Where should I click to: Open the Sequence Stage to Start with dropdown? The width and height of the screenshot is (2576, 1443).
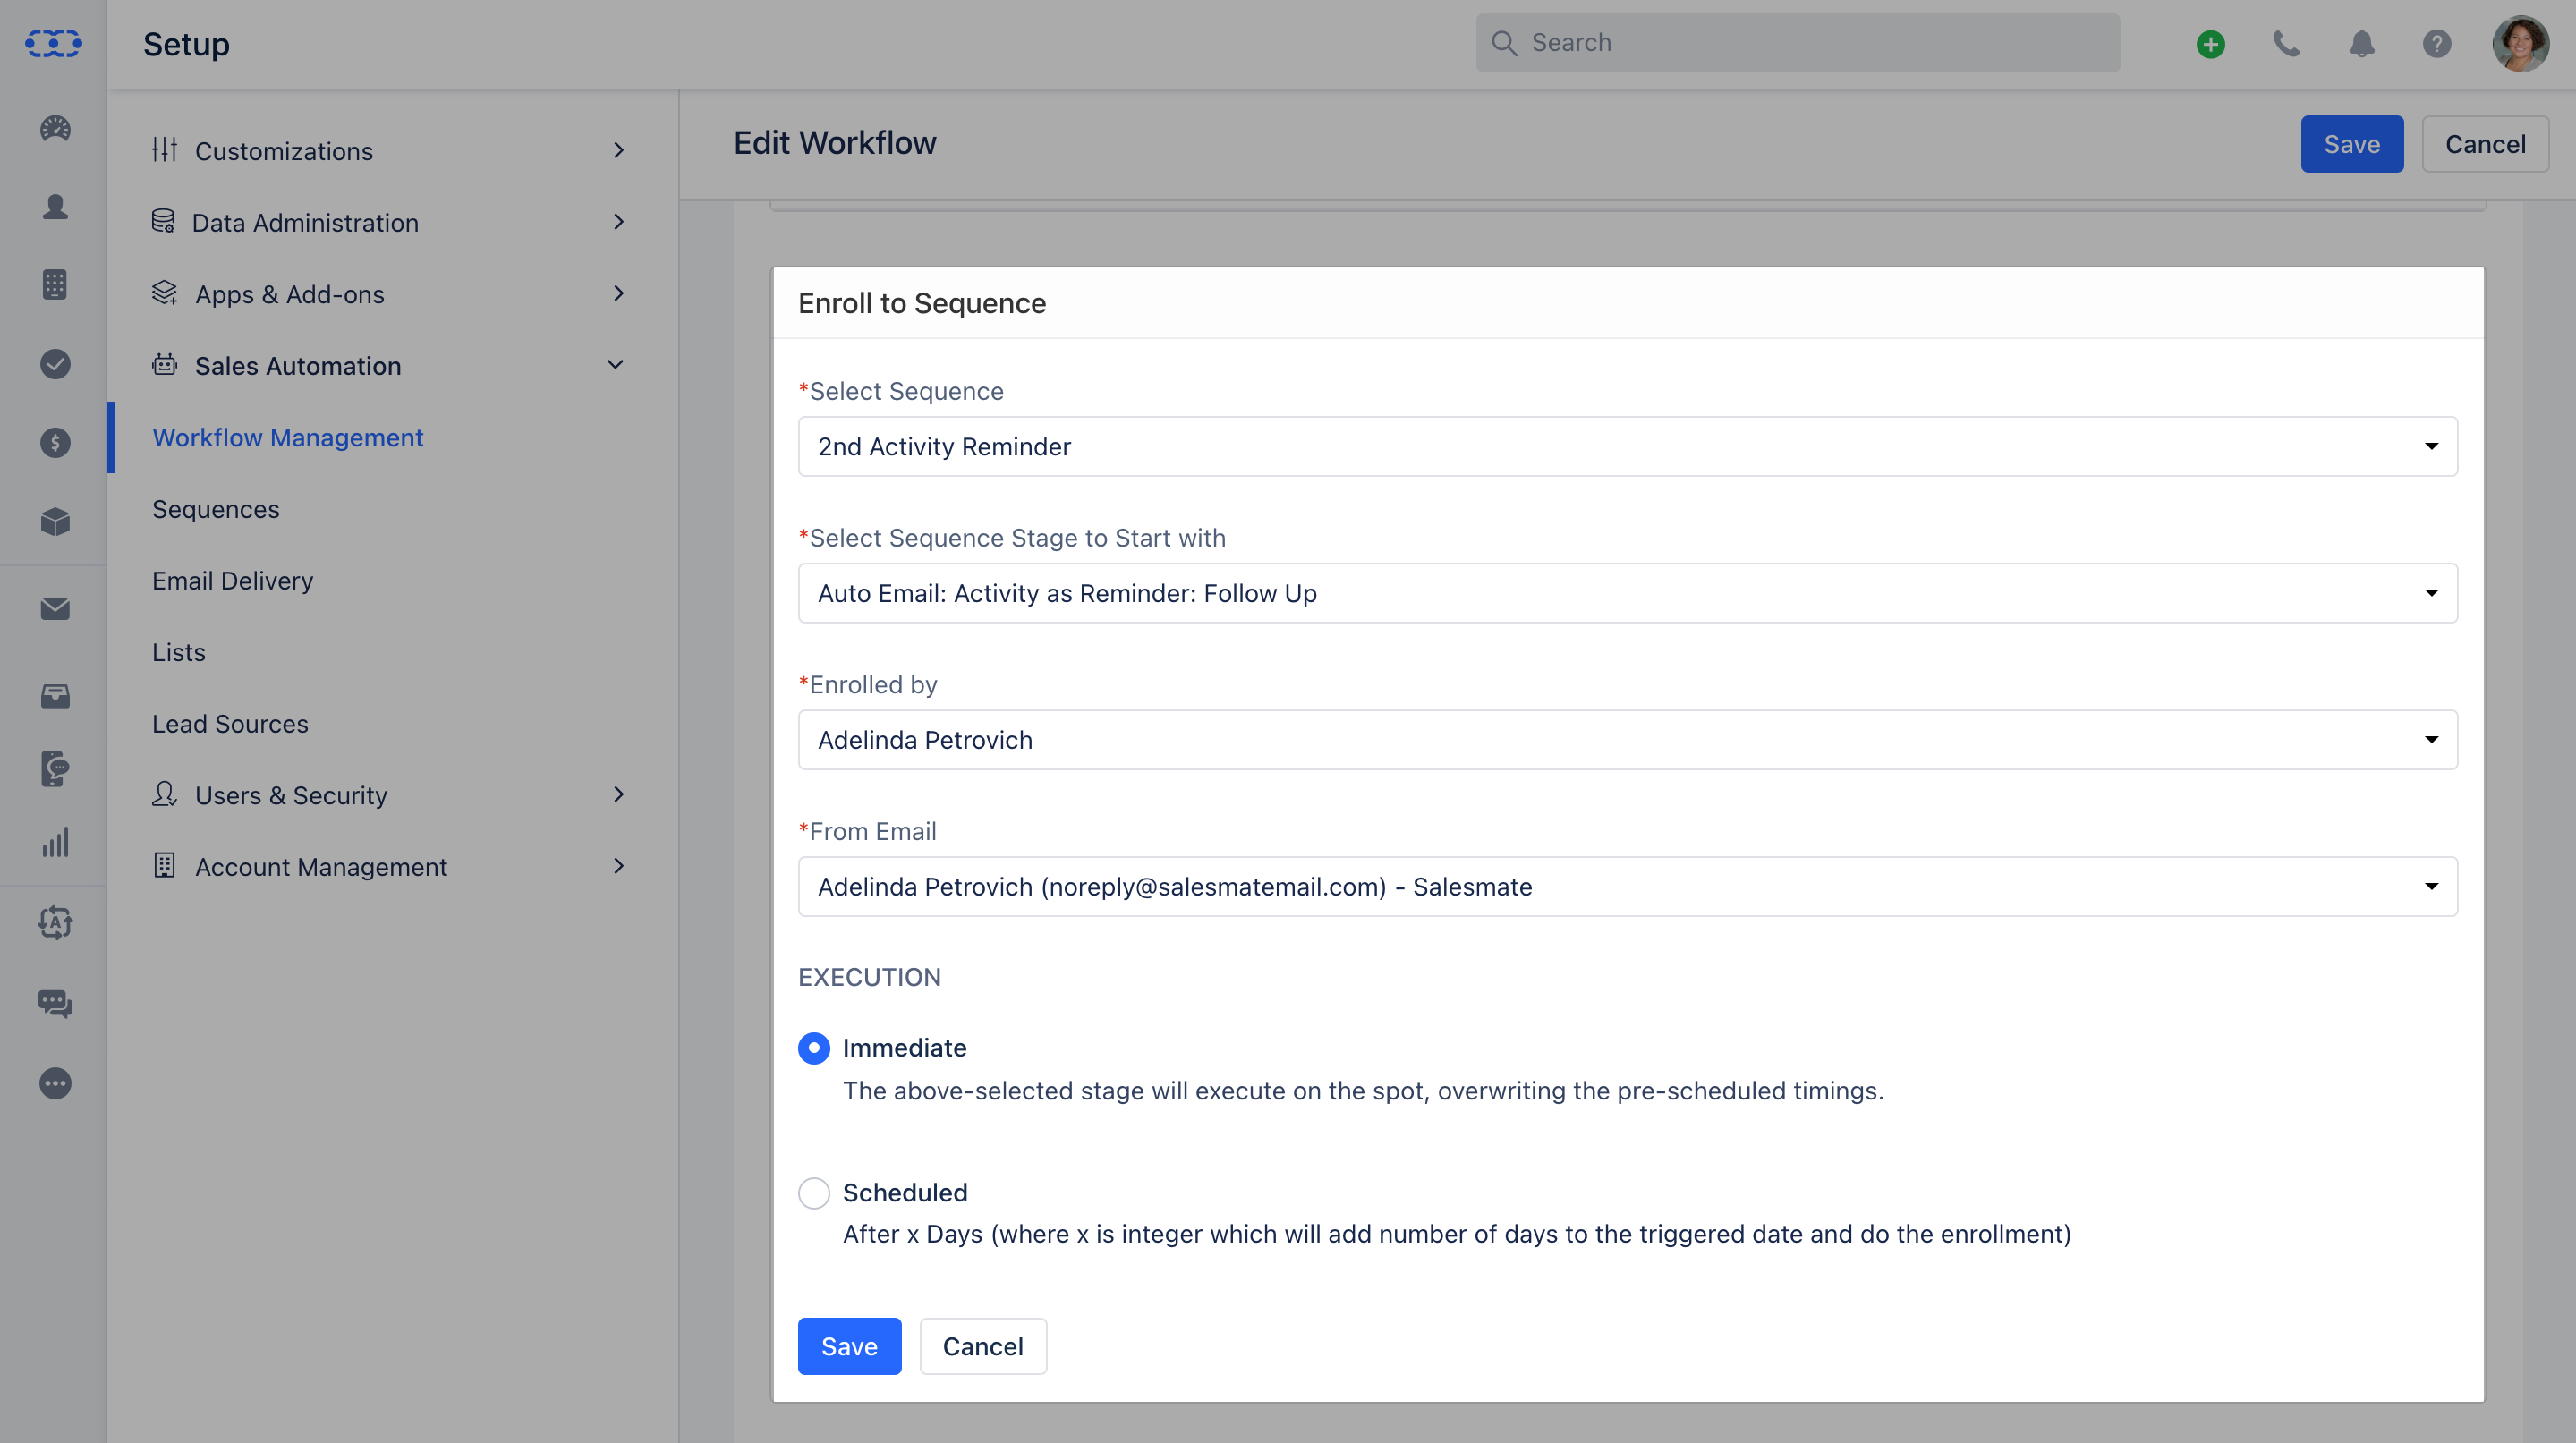click(x=1627, y=593)
